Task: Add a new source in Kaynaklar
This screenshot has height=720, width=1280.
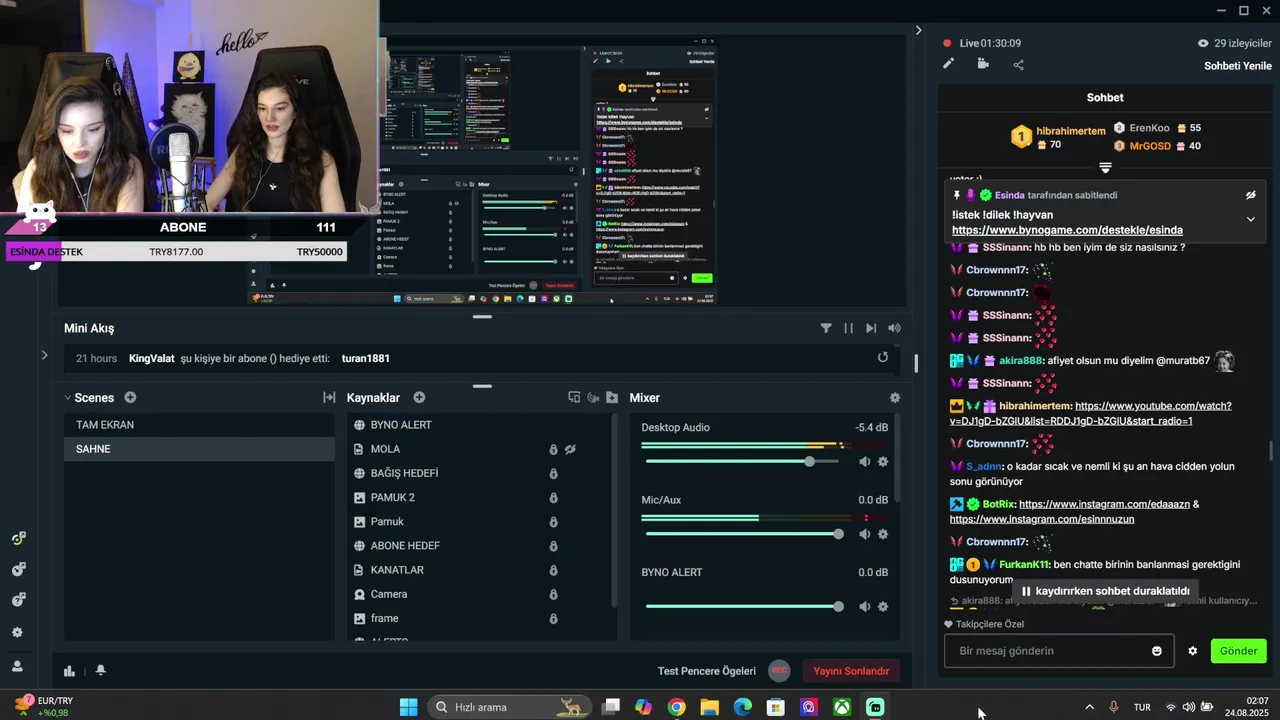Action: tap(419, 398)
